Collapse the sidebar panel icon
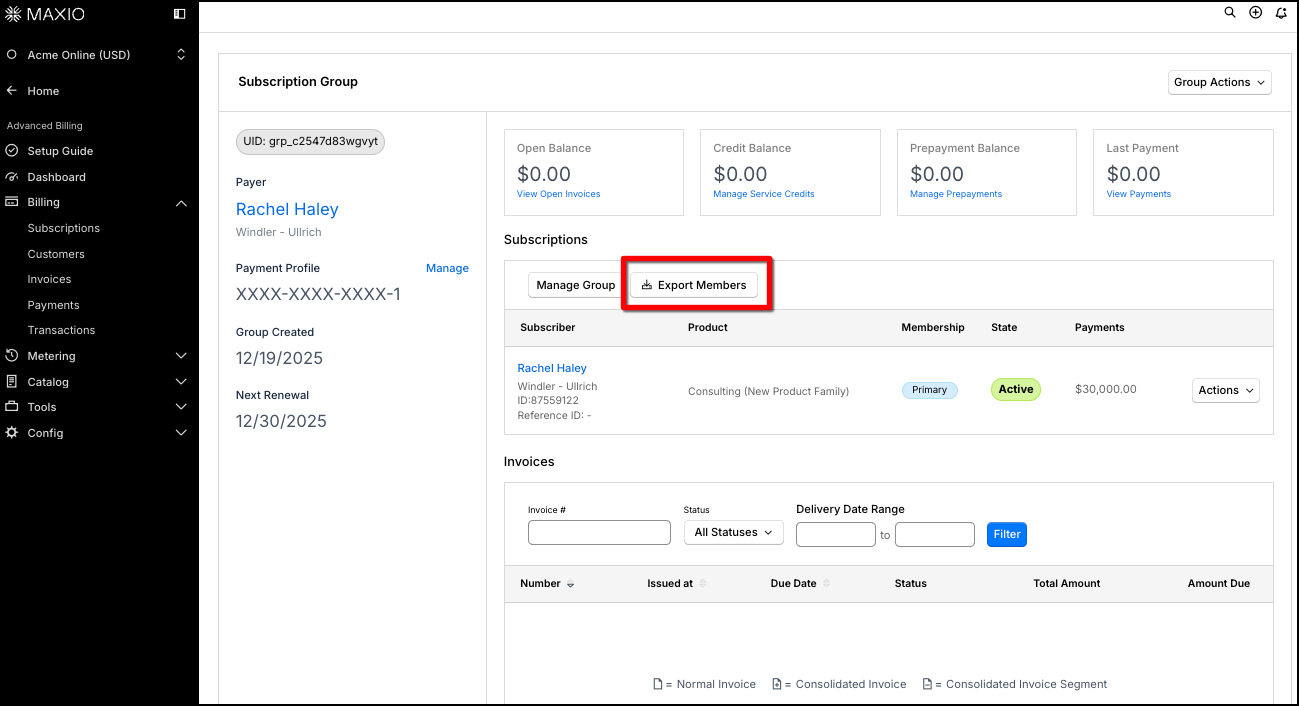 (x=180, y=14)
